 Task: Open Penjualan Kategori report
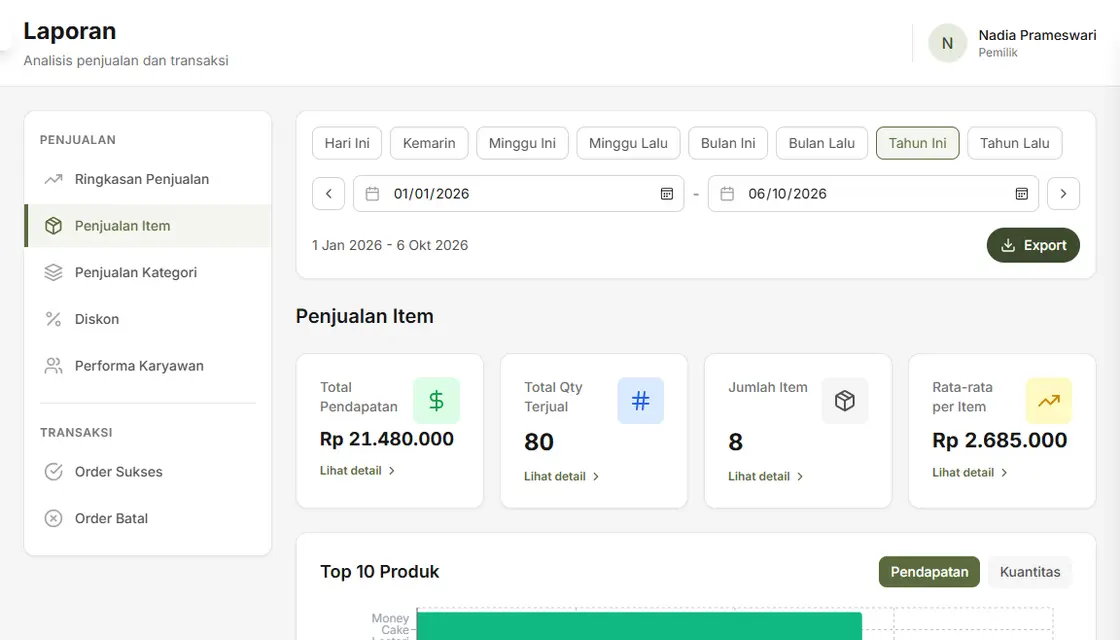[148, 272]
